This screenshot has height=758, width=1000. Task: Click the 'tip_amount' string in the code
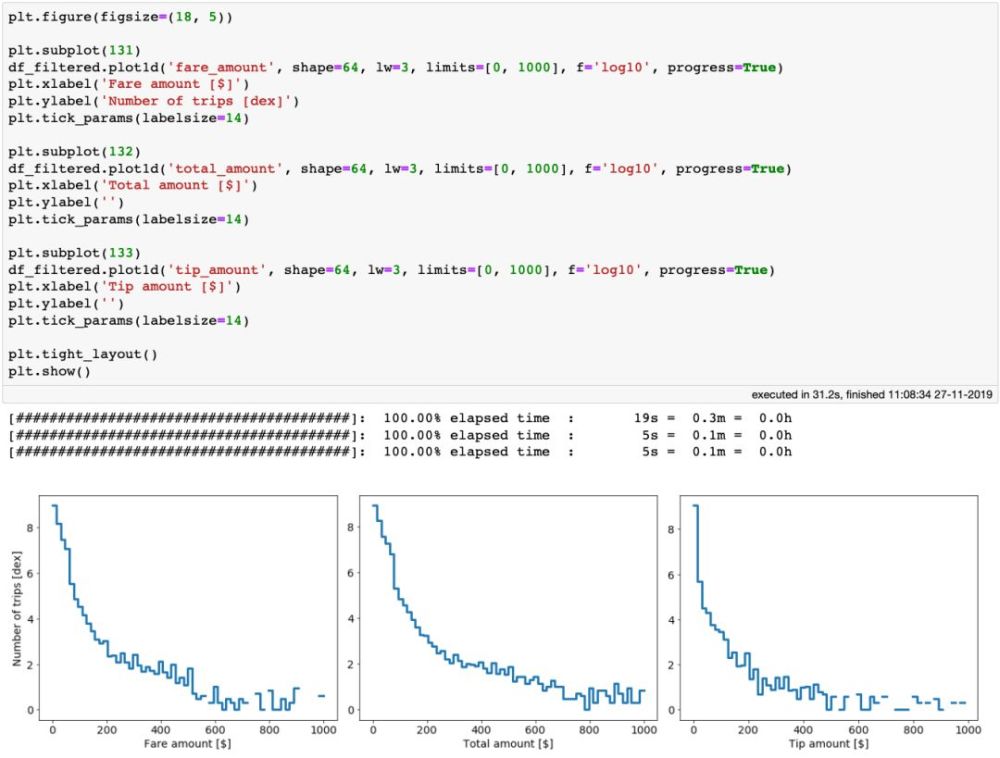[x=216, y=270]
